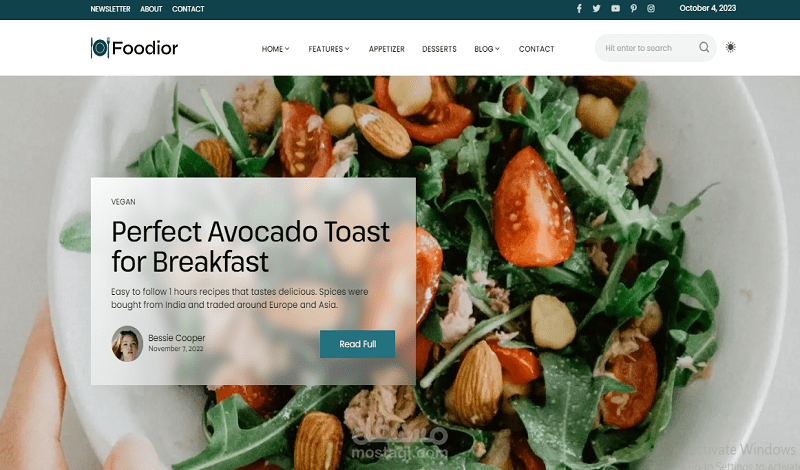Click Bessie Cooper's author avatar
Viewport: 800px width, 470px height.
coord(127,344)
